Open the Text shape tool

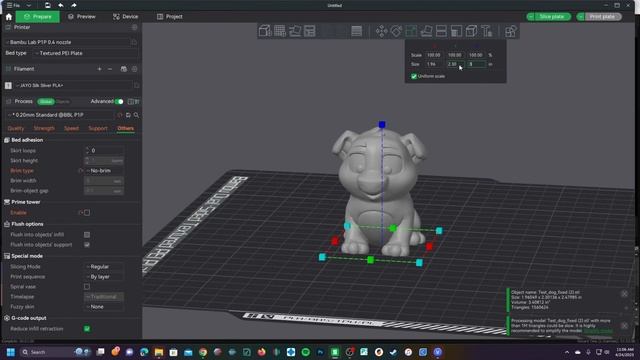[x=487, y=31]
